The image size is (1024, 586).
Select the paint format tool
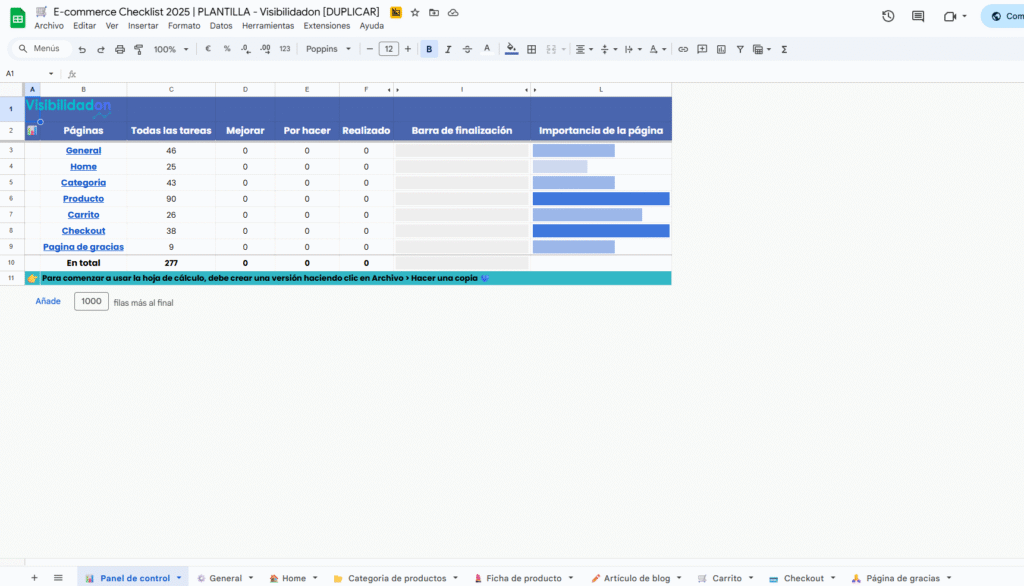pyautogui.click(x=139, y=49)
